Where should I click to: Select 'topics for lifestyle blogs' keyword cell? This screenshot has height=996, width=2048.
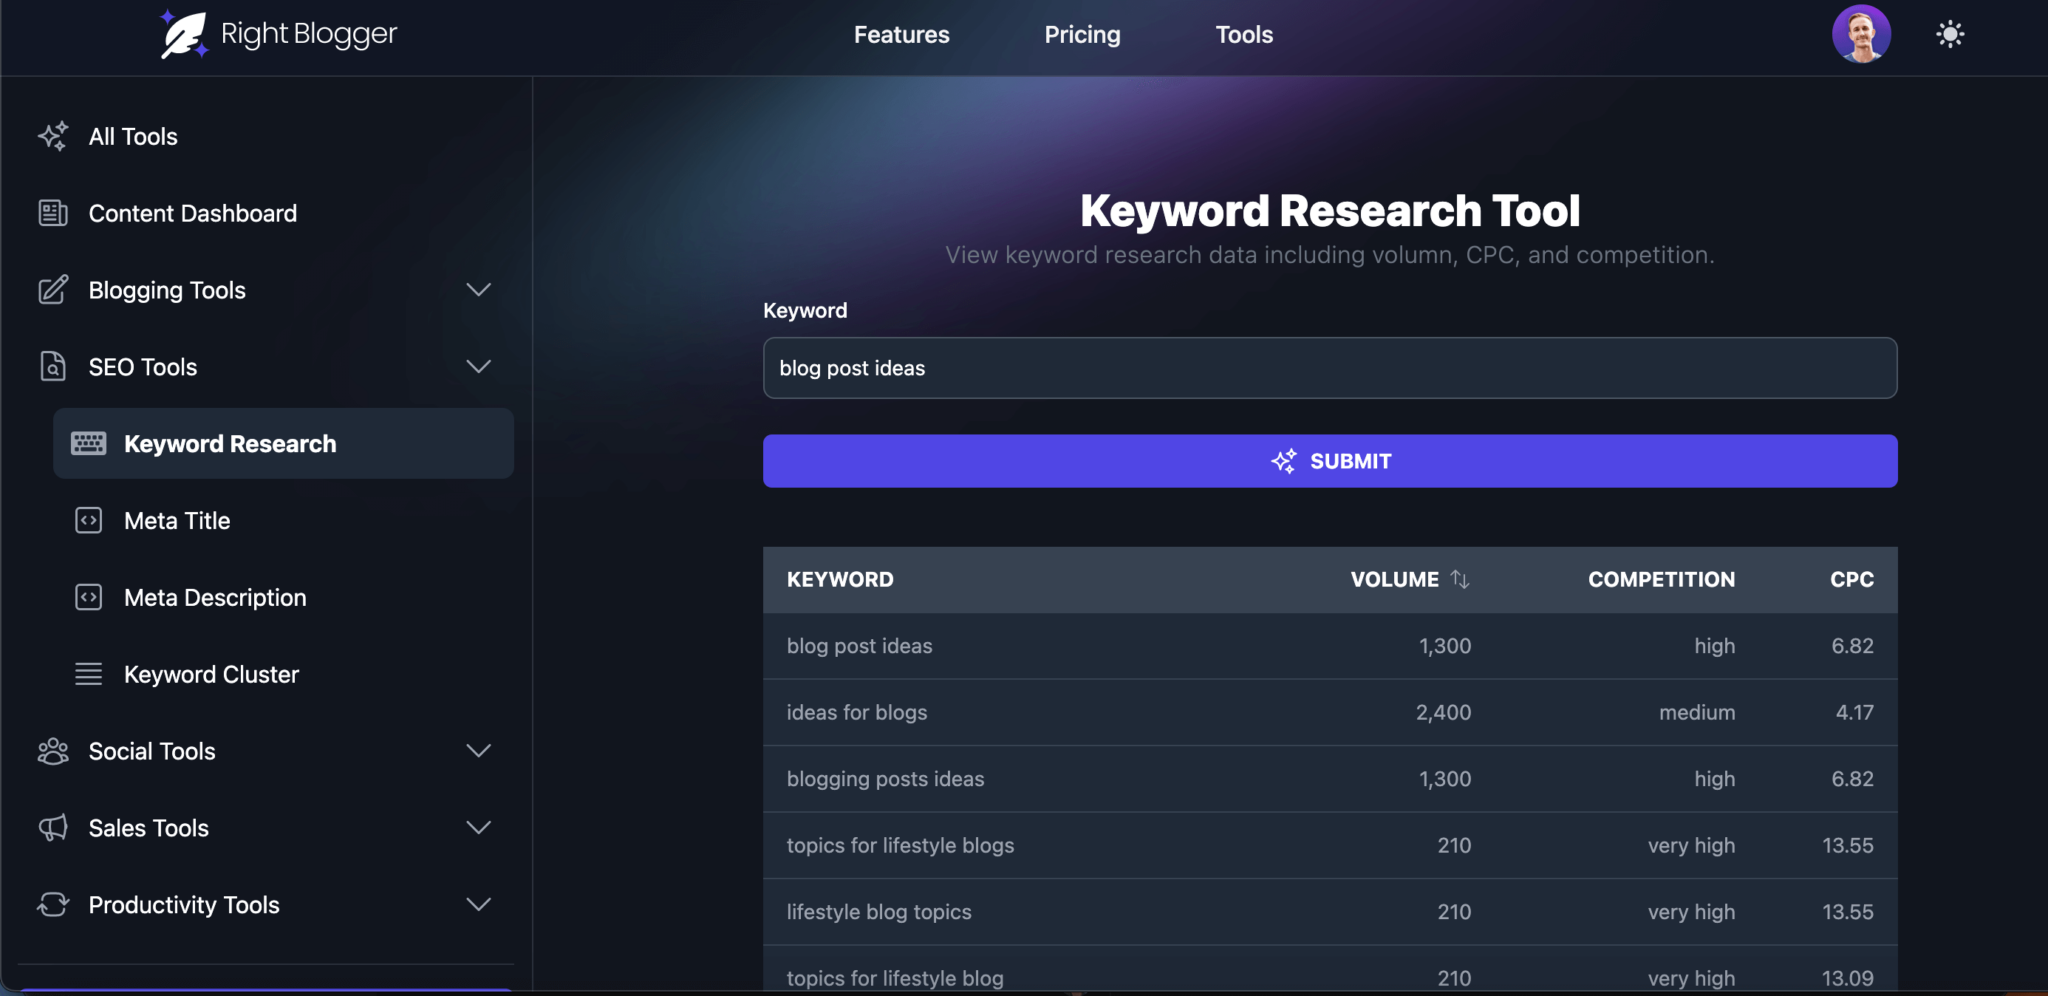tap(900, 845)
